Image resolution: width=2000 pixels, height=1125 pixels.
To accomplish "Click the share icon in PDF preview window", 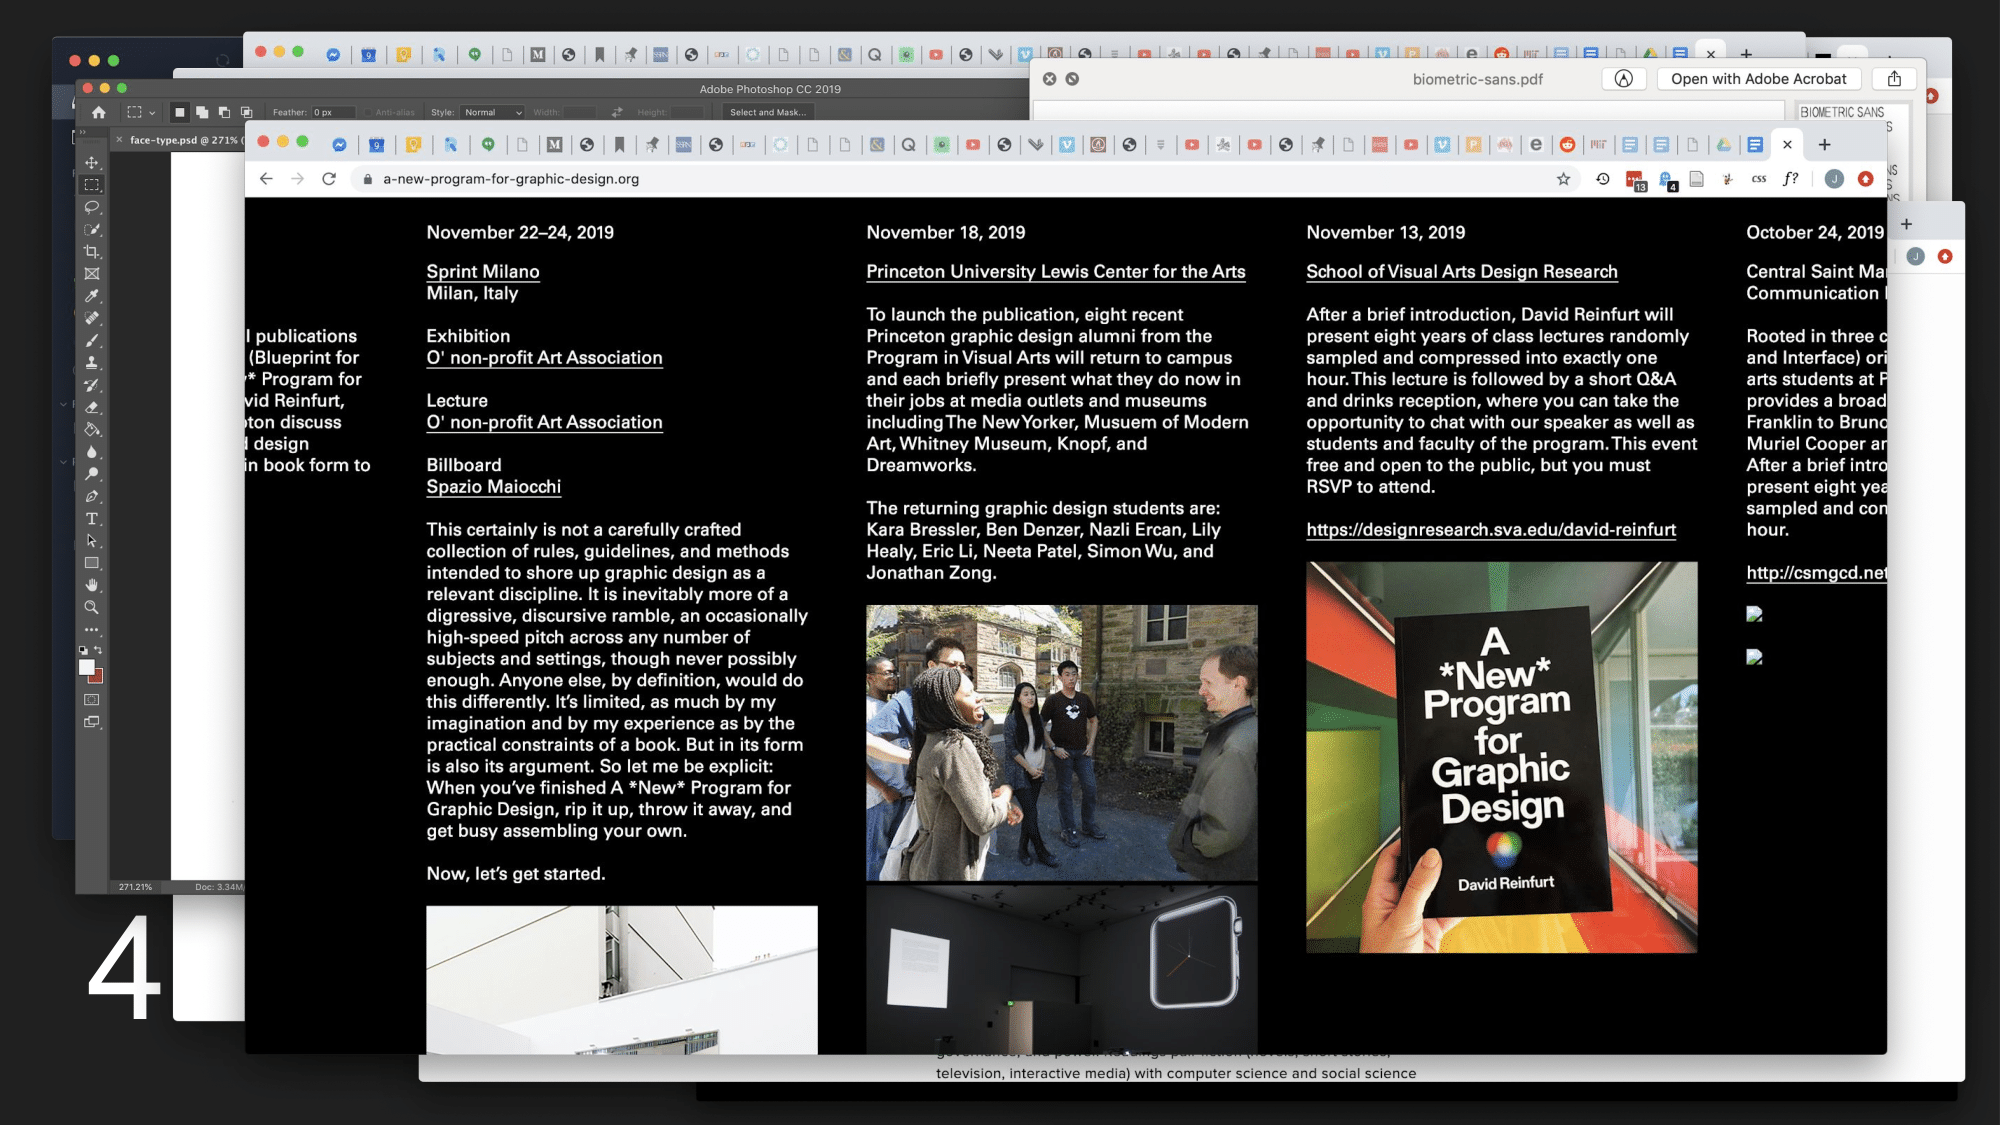I will 1894,79.
